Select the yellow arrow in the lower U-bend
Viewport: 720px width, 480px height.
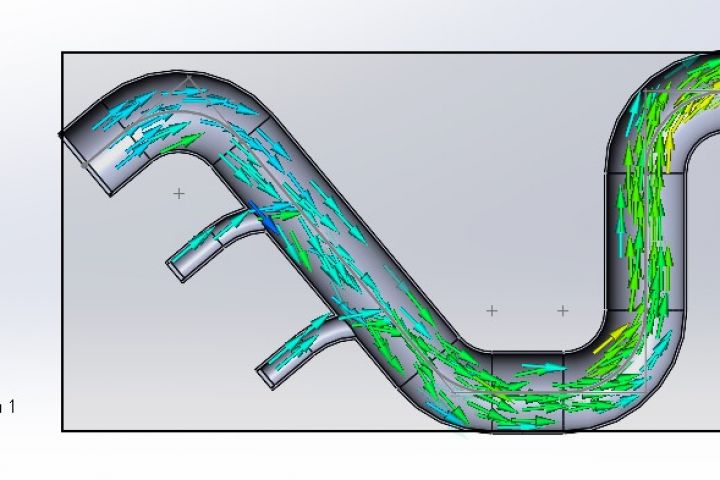pos(611,339)
